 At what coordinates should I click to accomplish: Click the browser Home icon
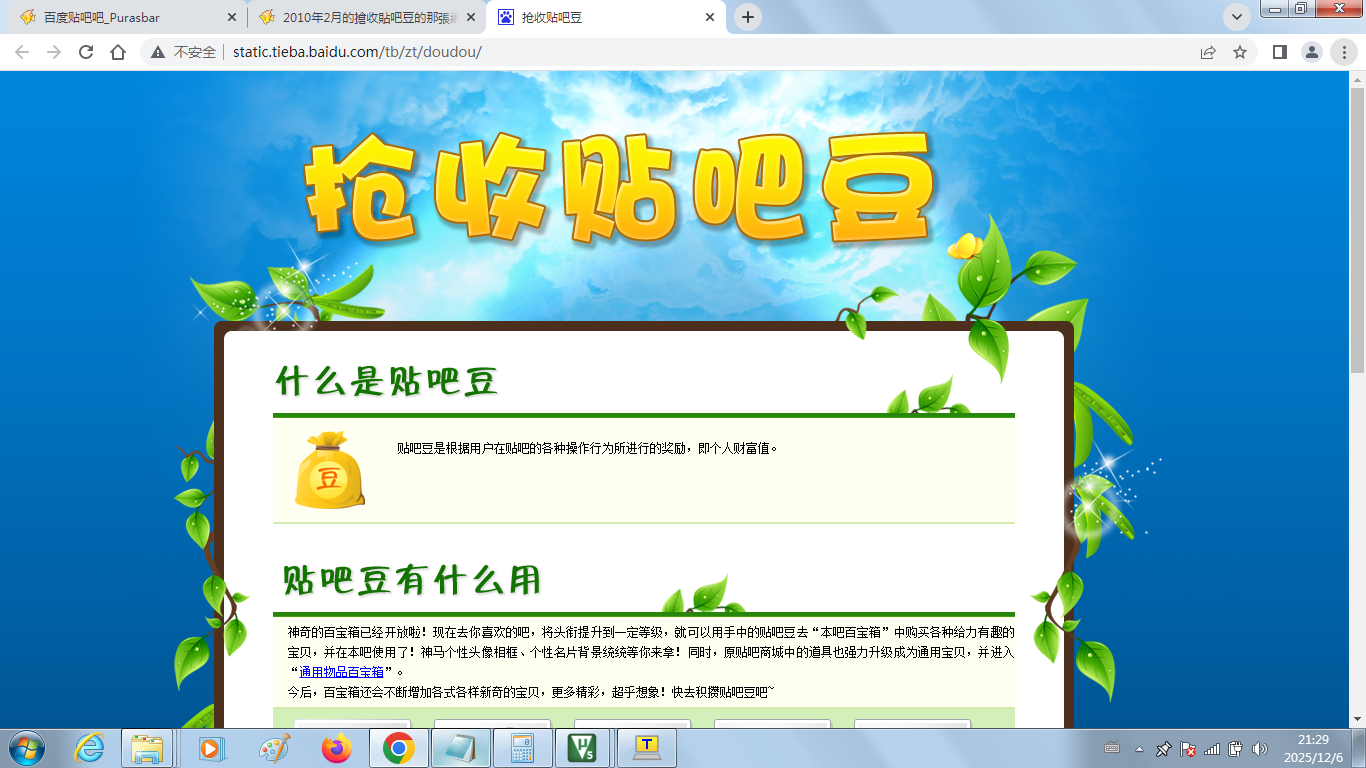point(118,52)
